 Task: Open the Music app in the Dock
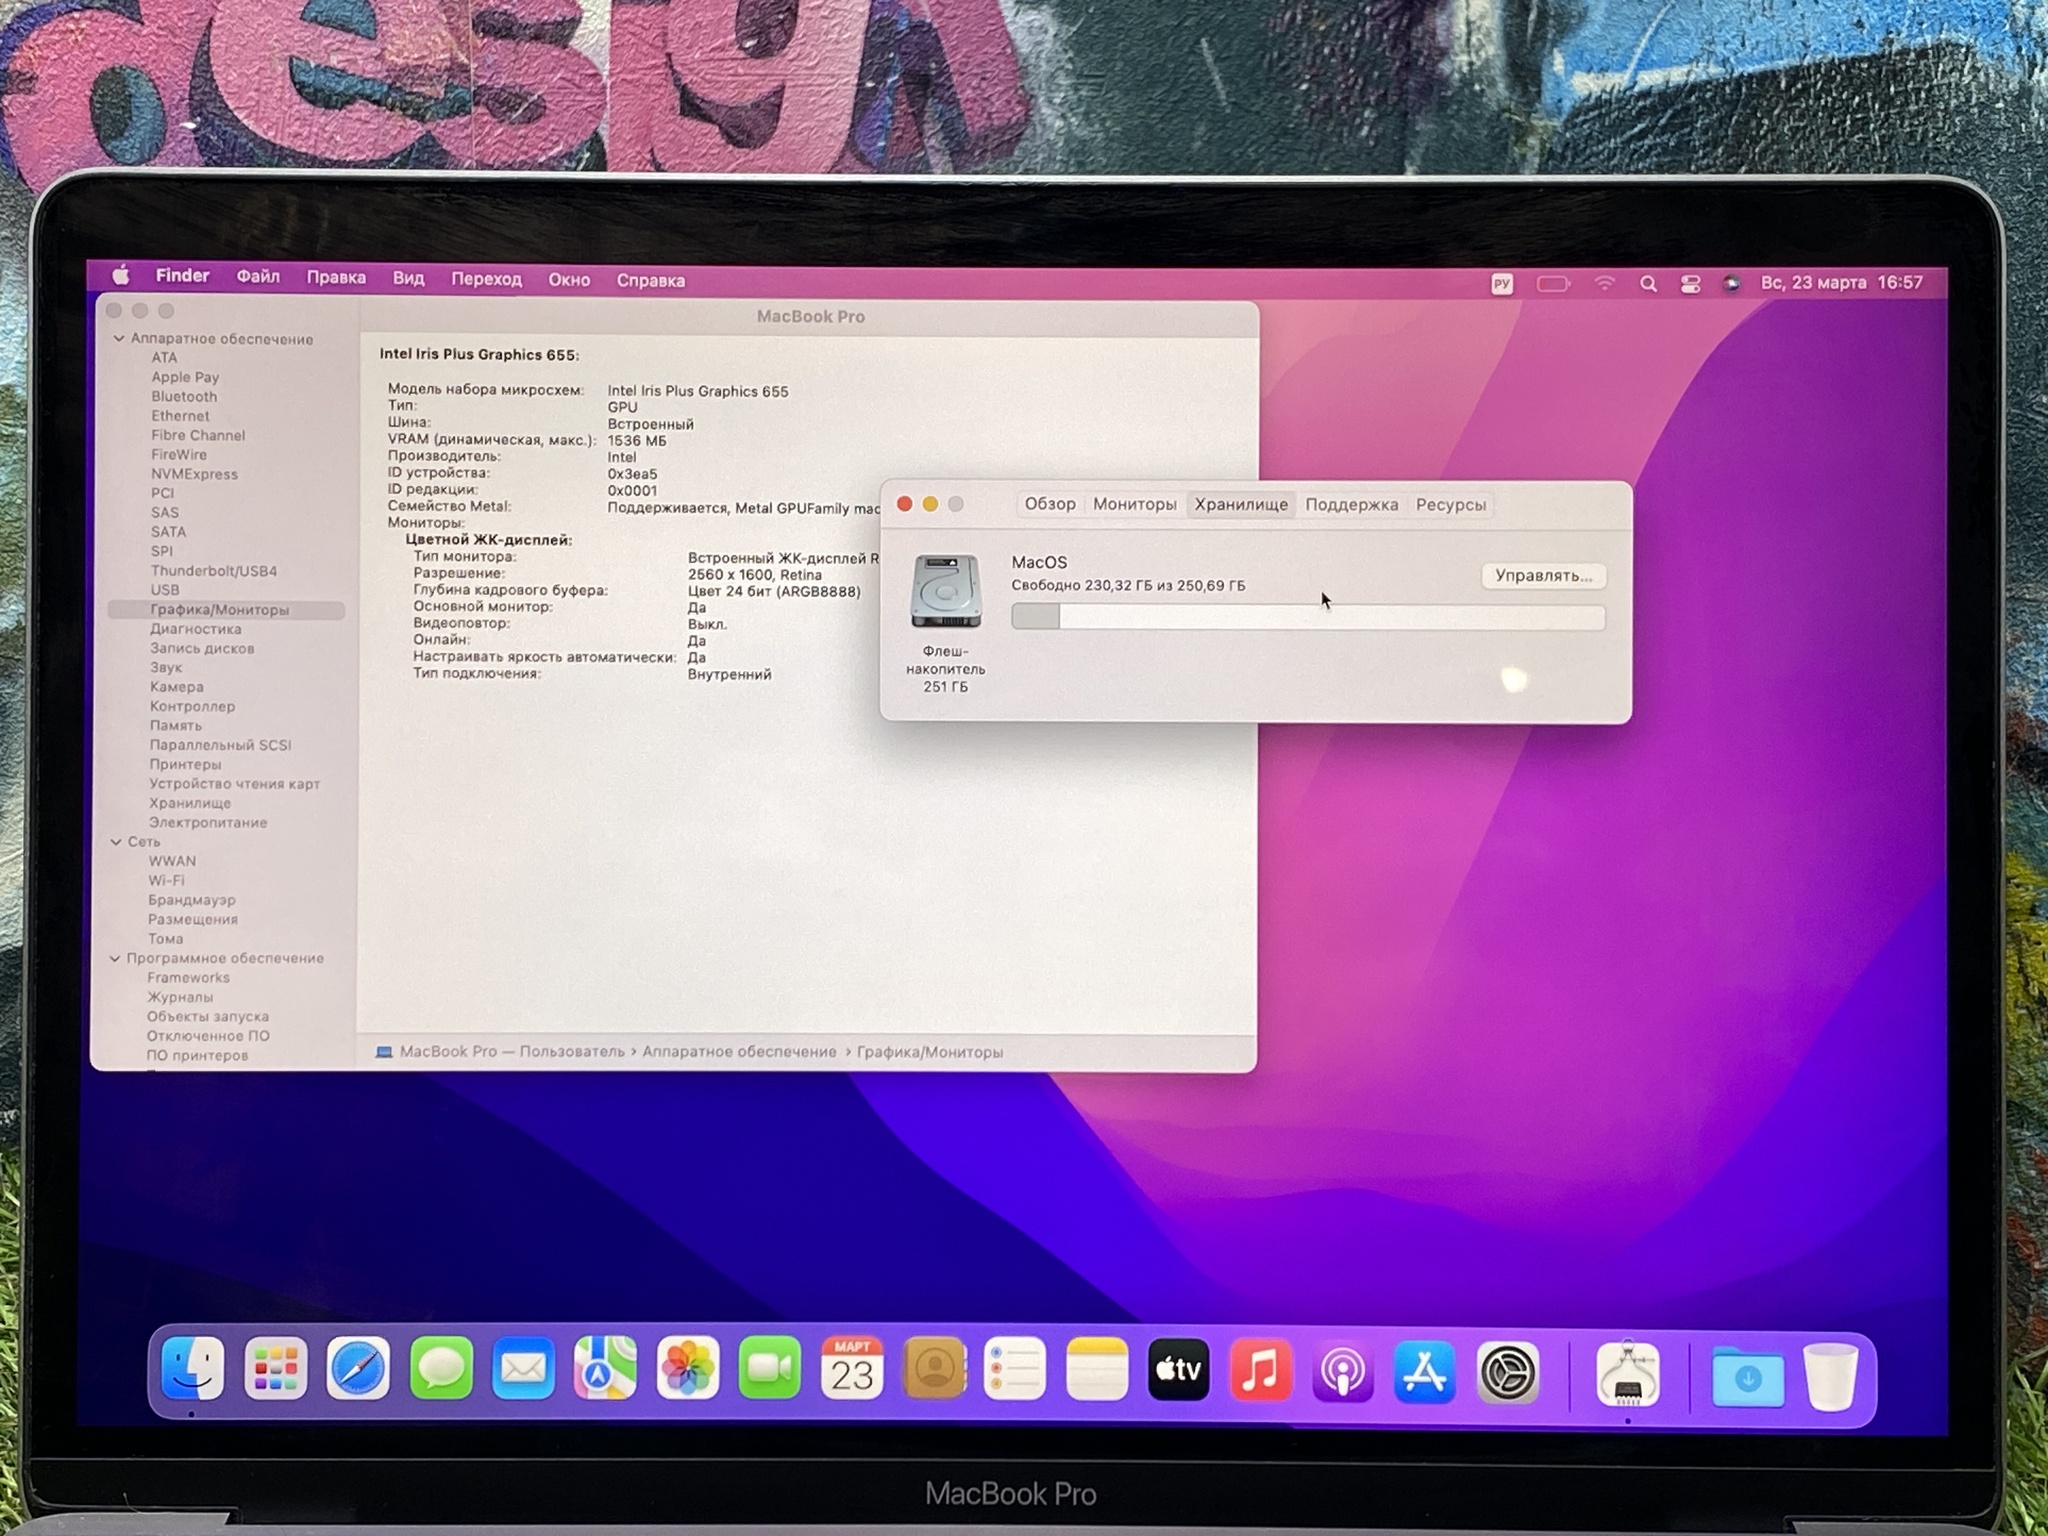pos(1260,1370)
